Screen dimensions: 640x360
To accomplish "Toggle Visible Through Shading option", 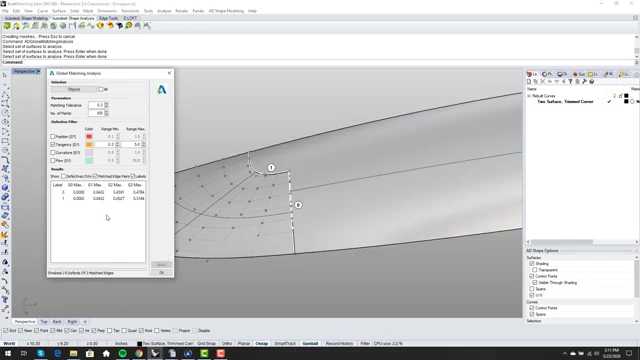I will 535,282.
